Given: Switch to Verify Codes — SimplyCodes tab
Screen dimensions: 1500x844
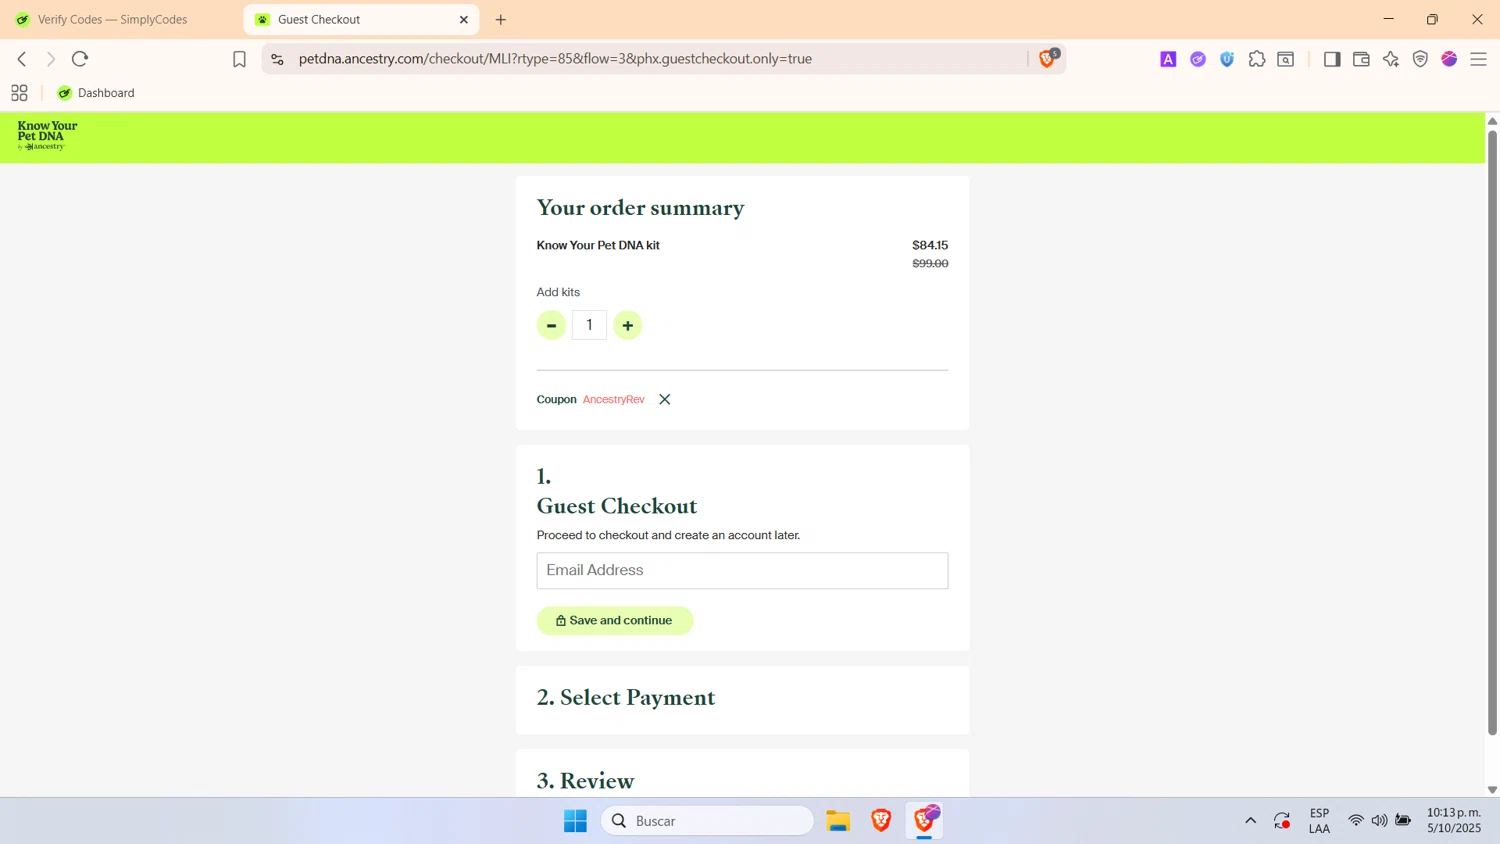Looking at the screenshot, I should tap(112, 19).
